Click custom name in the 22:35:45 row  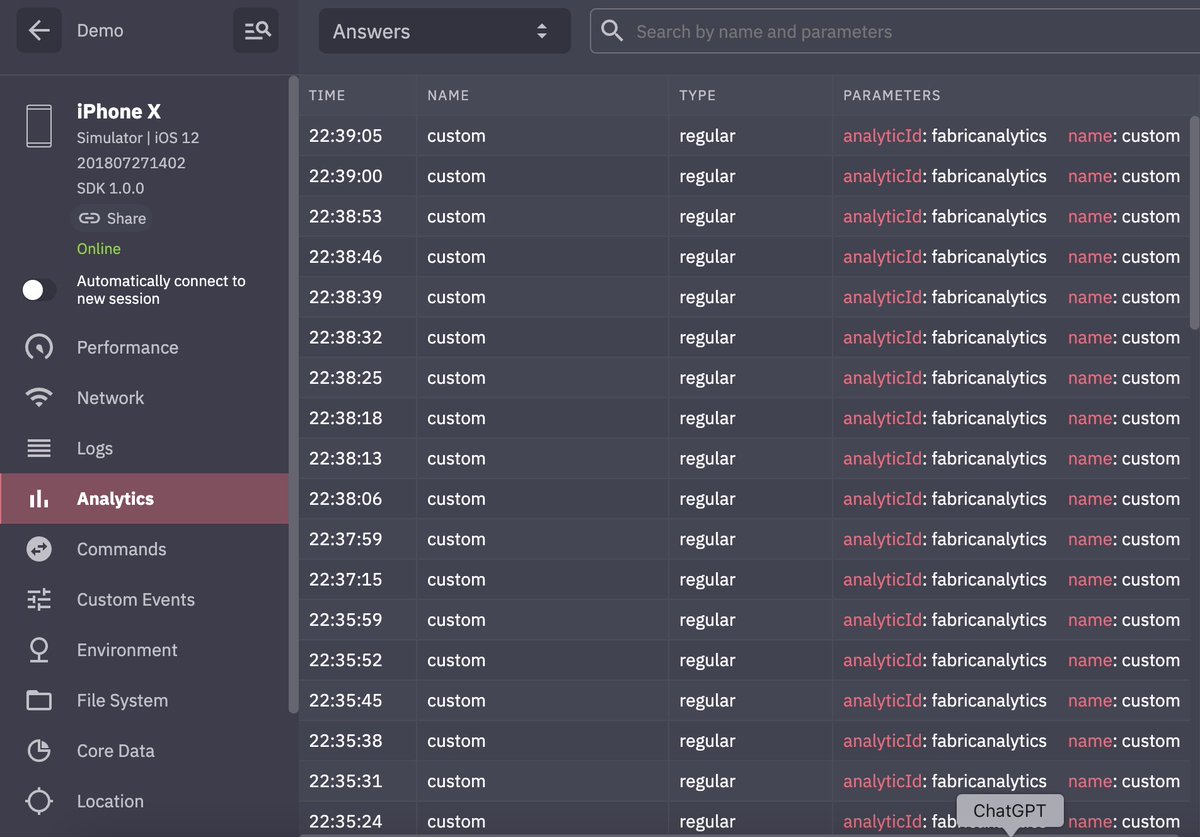pos(456,700)
